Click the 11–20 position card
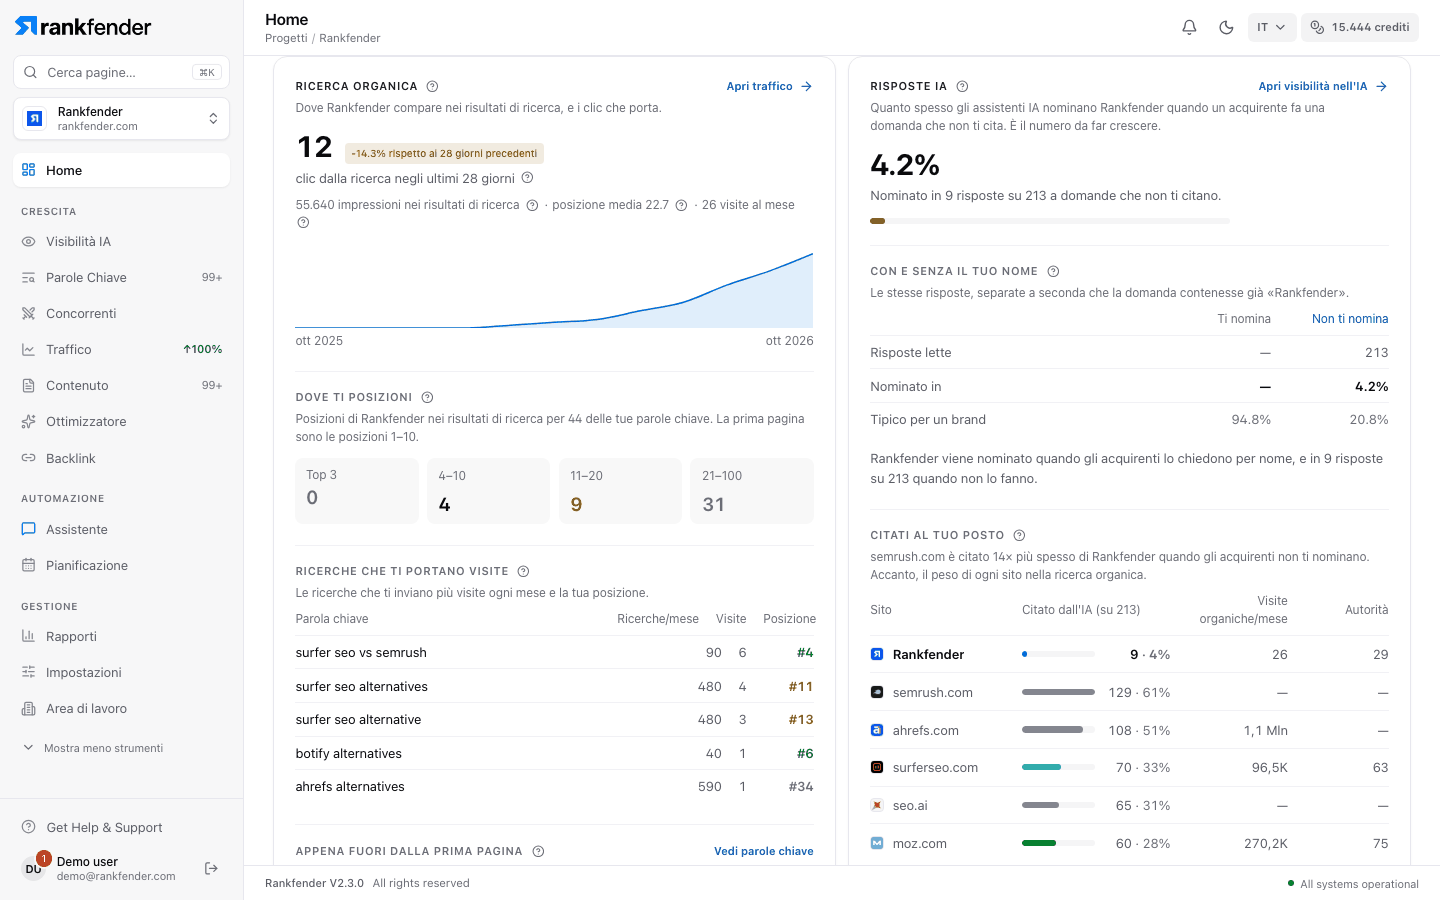 621,491
